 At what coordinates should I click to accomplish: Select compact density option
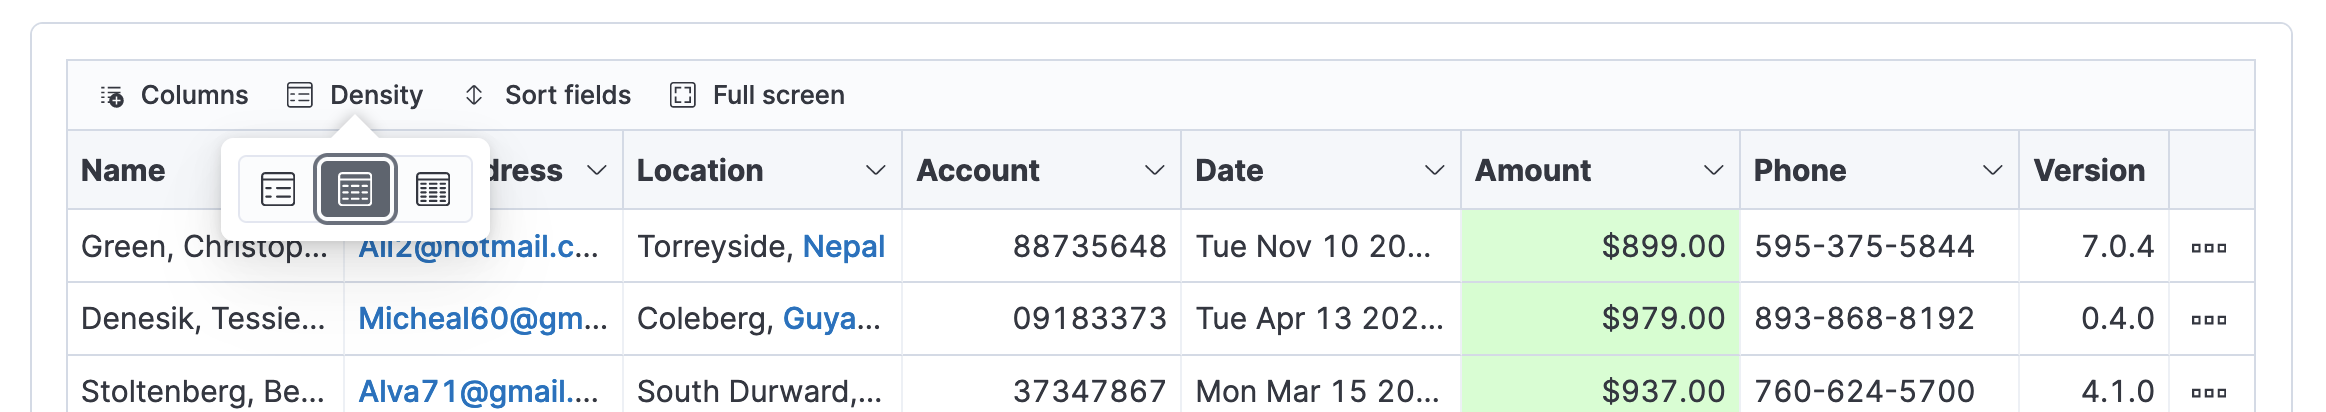[x=433, y=189]
